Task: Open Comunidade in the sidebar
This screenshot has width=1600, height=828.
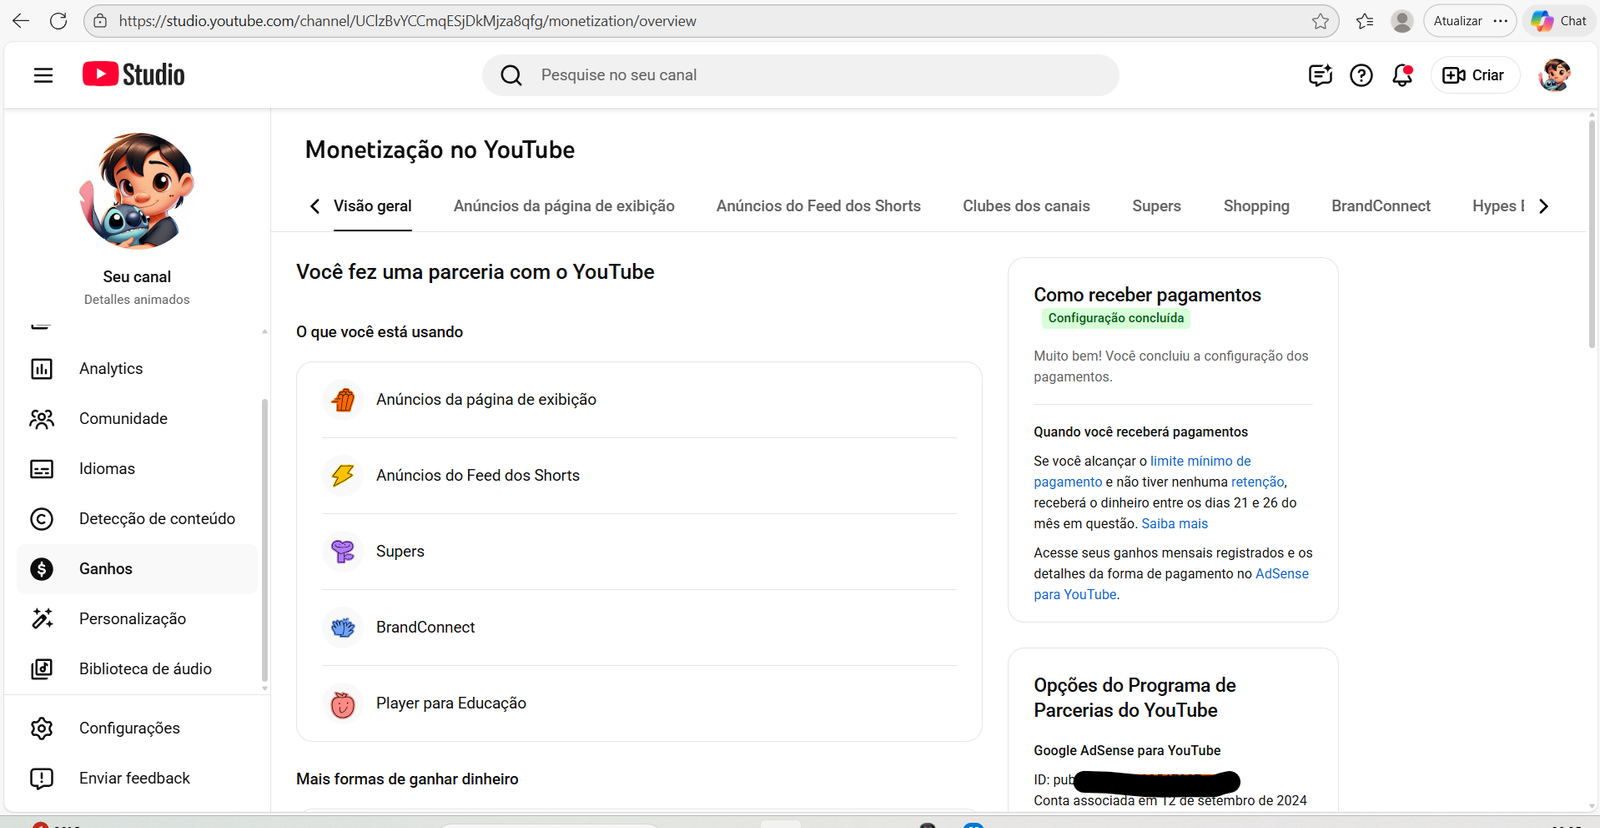Action: pyautogui.click(x=137, y=419)
